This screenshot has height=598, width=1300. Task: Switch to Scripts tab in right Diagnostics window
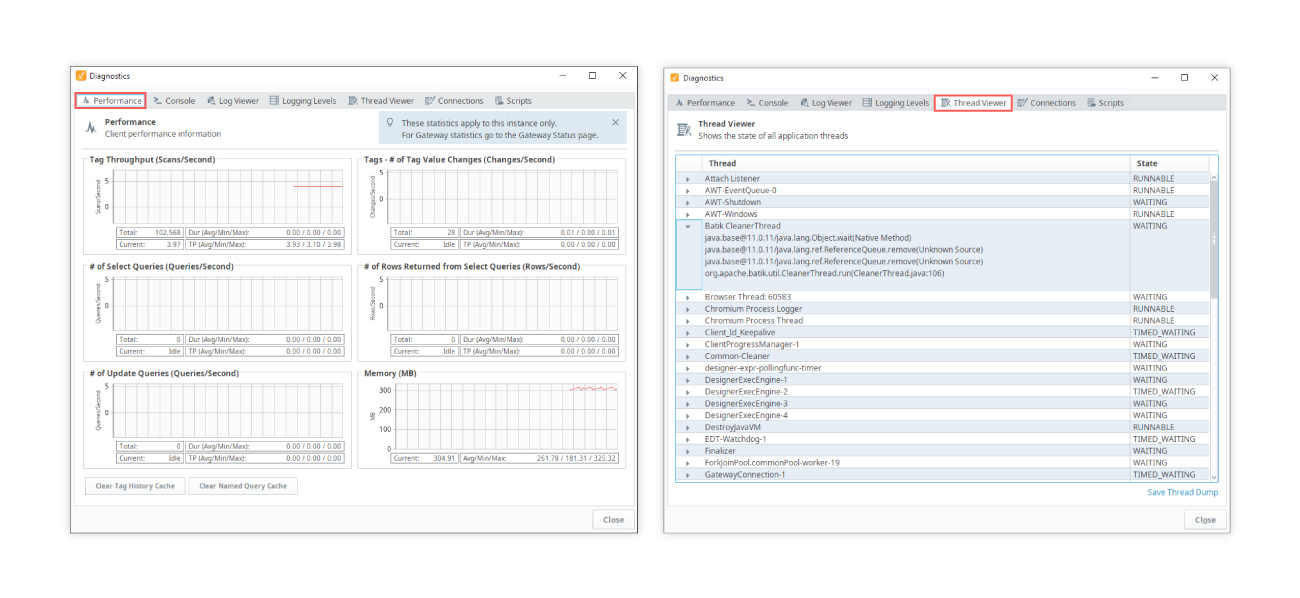tap(1105, 103)
